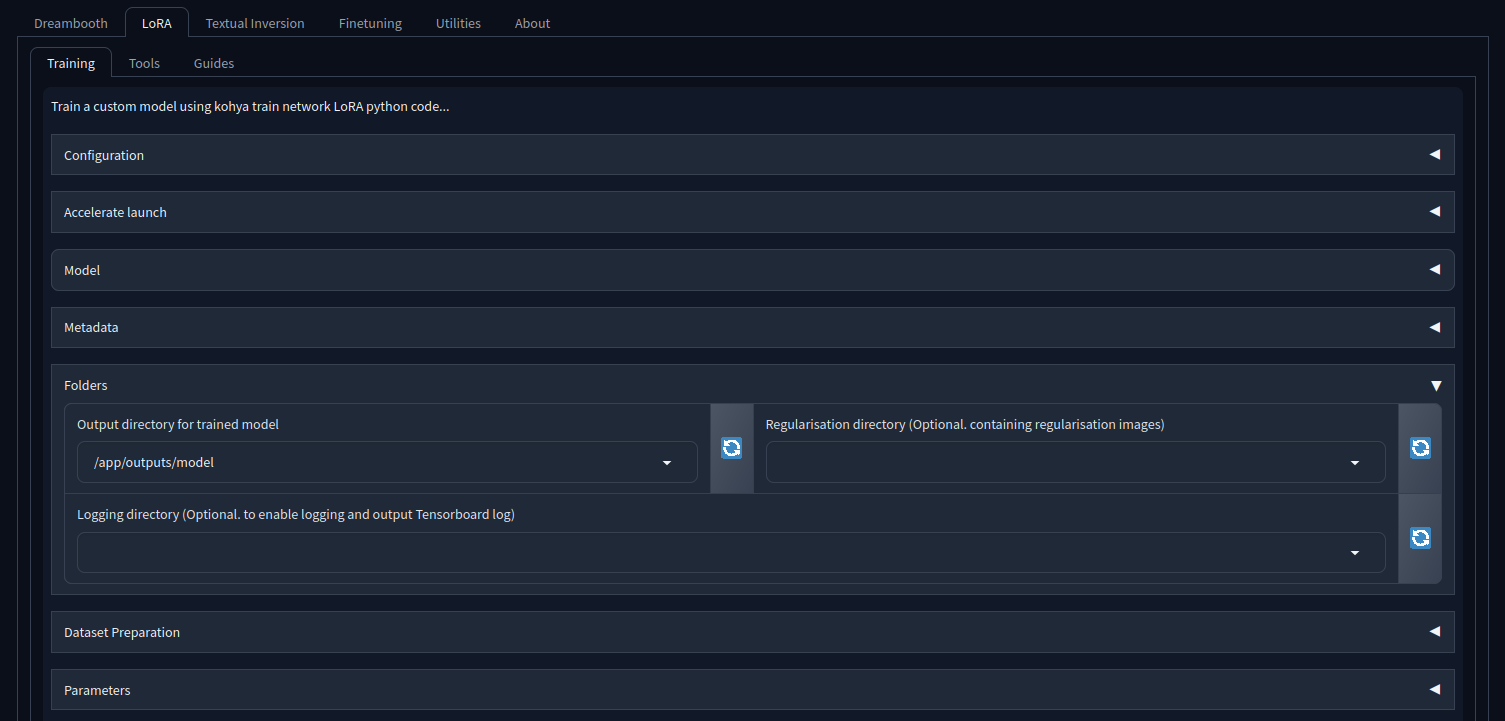
Task: Open the Guides sub-tab
Action: click(214, 63)
